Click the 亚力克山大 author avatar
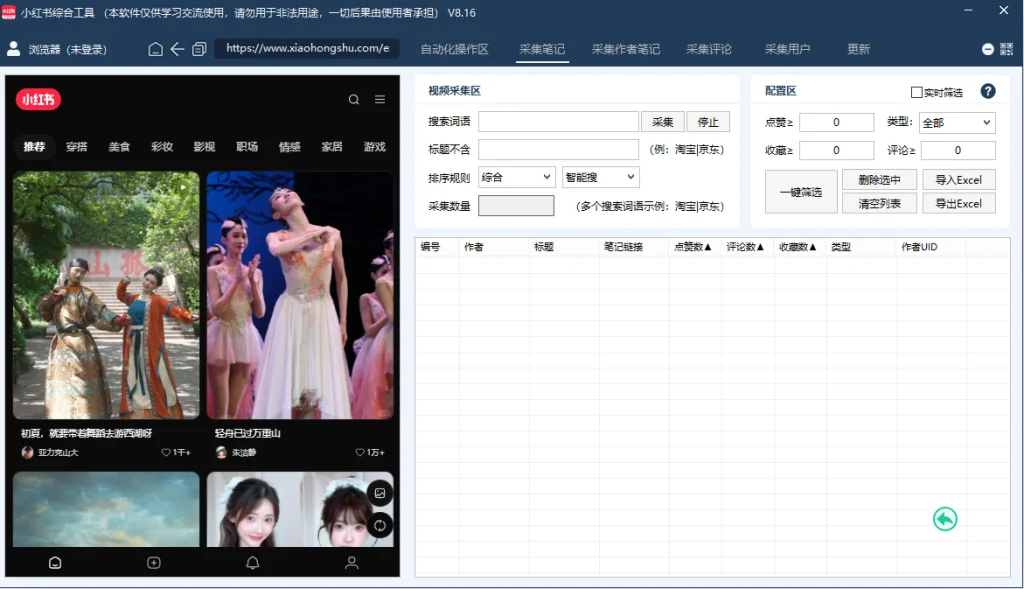 pos(27,452)
